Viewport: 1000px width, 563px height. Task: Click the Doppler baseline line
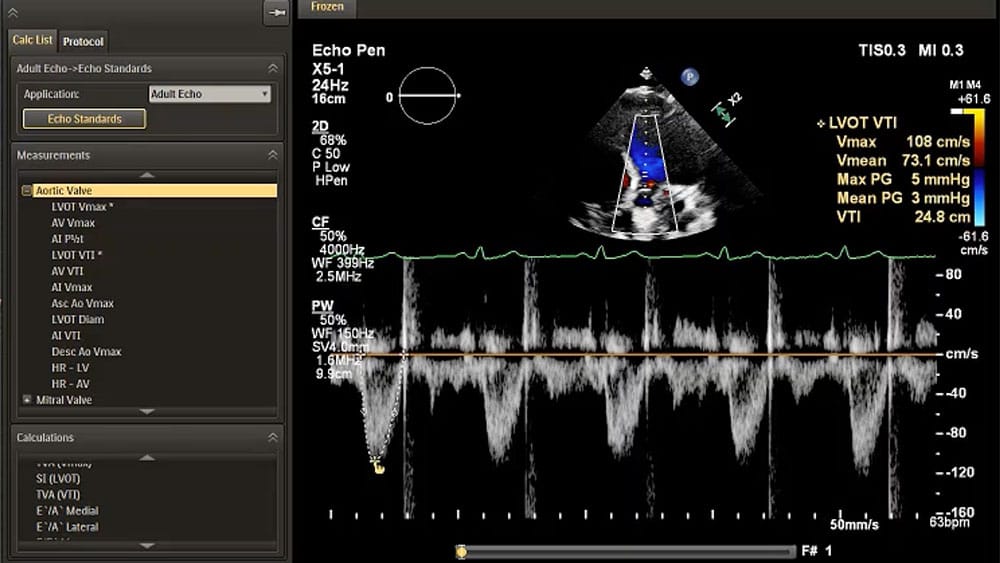click(651, 354)
